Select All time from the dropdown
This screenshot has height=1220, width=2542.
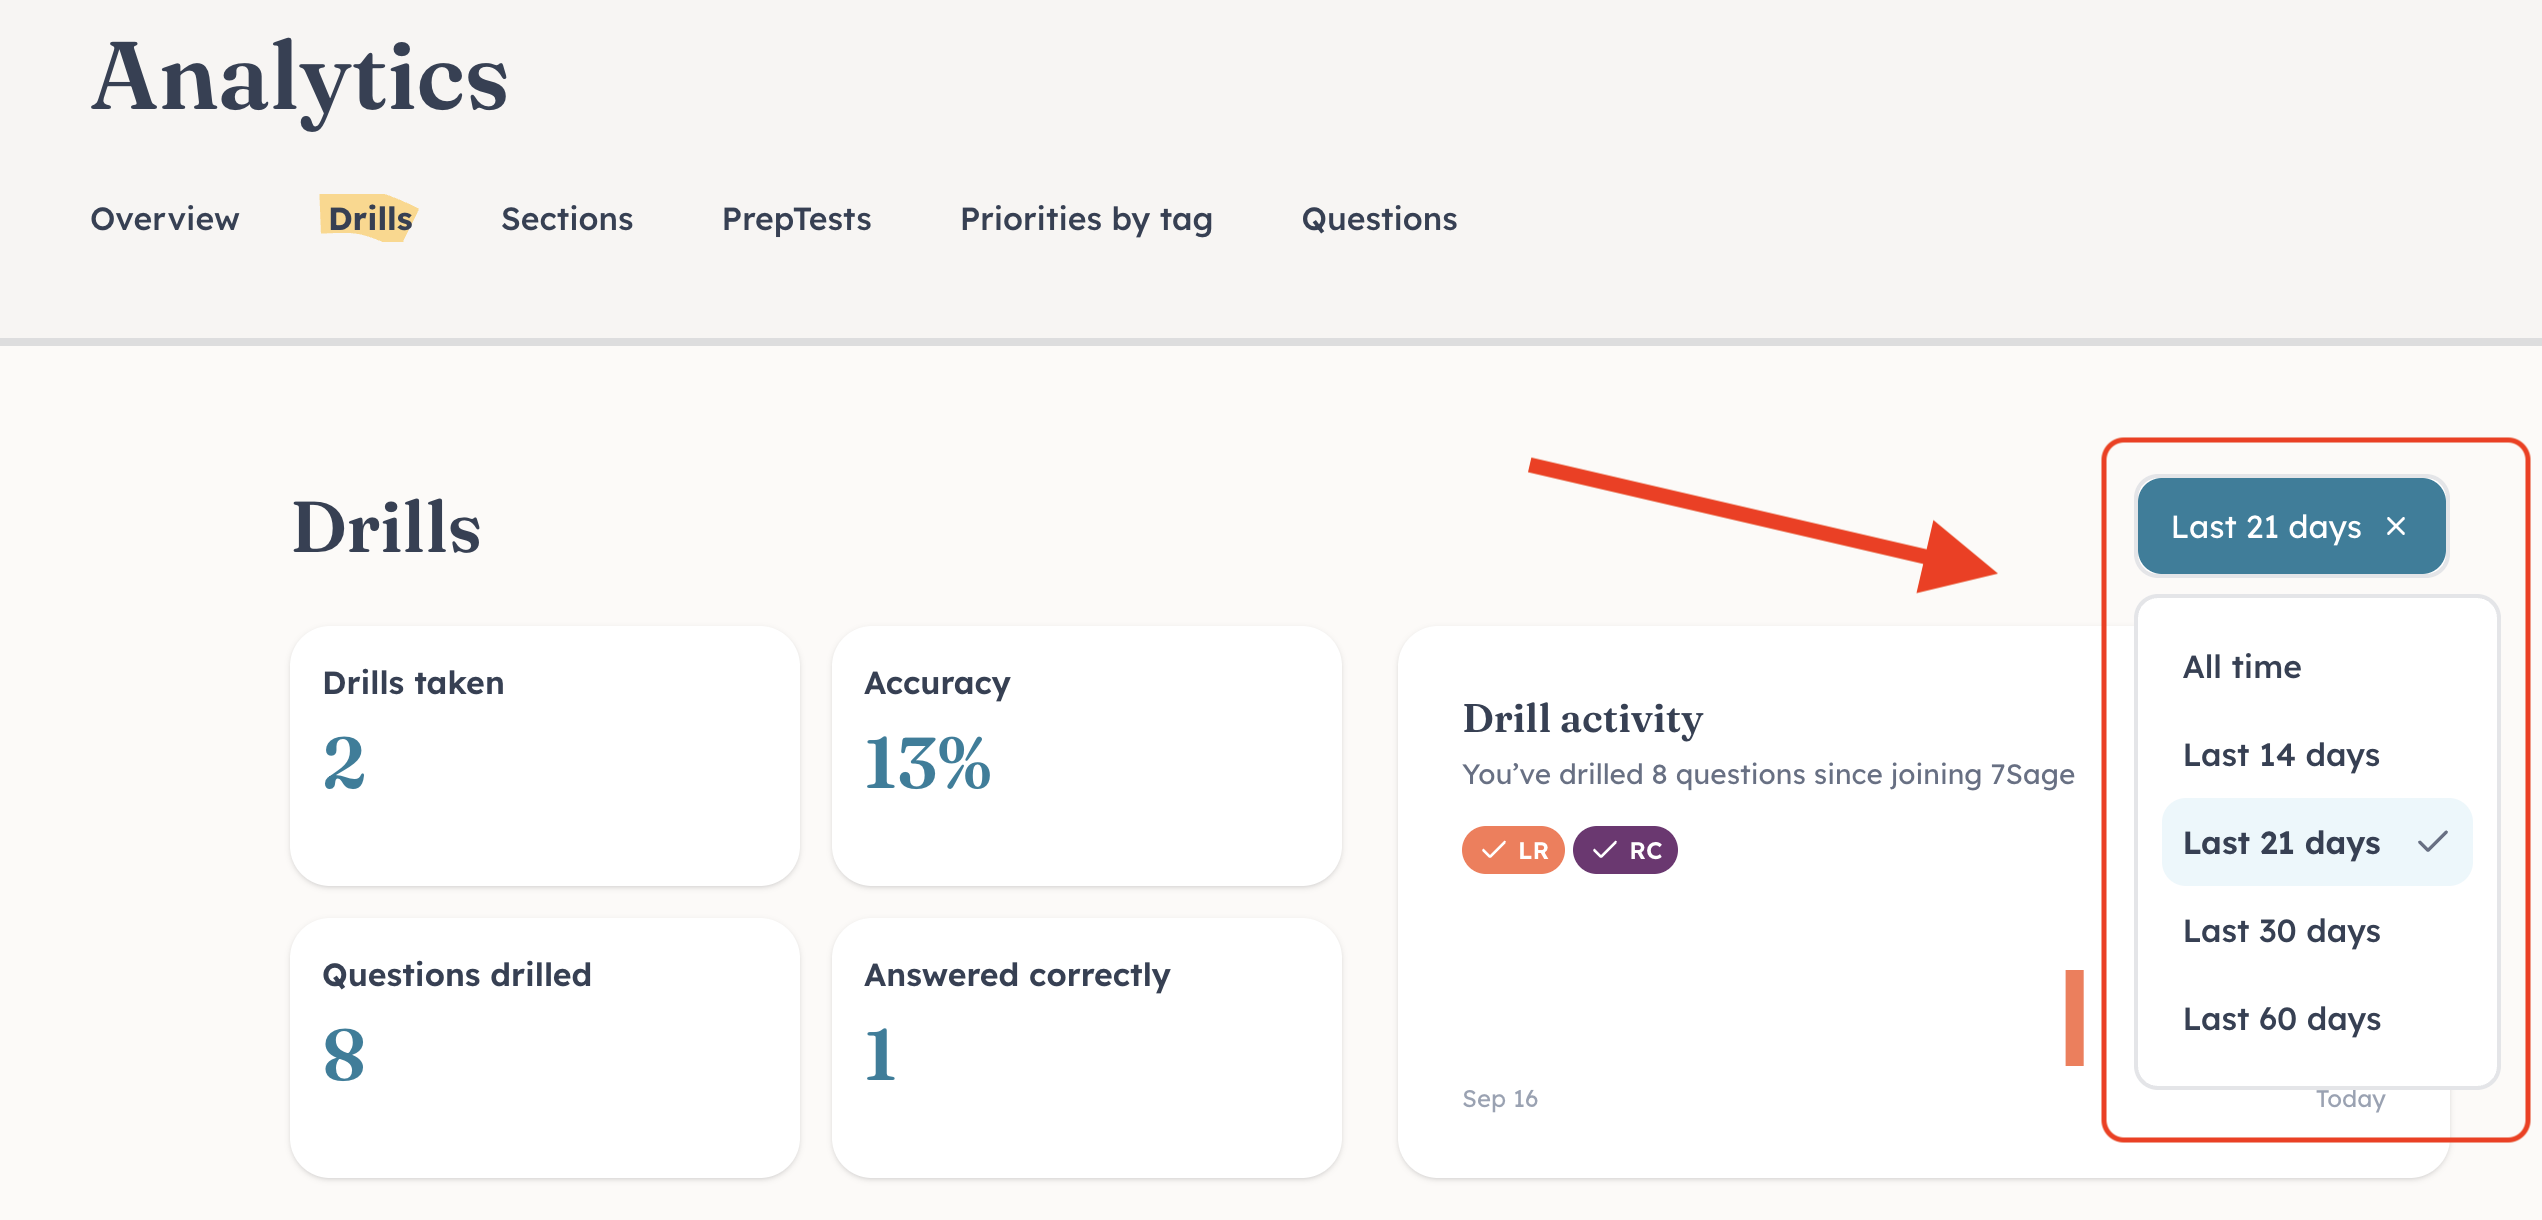[2242, 667]
